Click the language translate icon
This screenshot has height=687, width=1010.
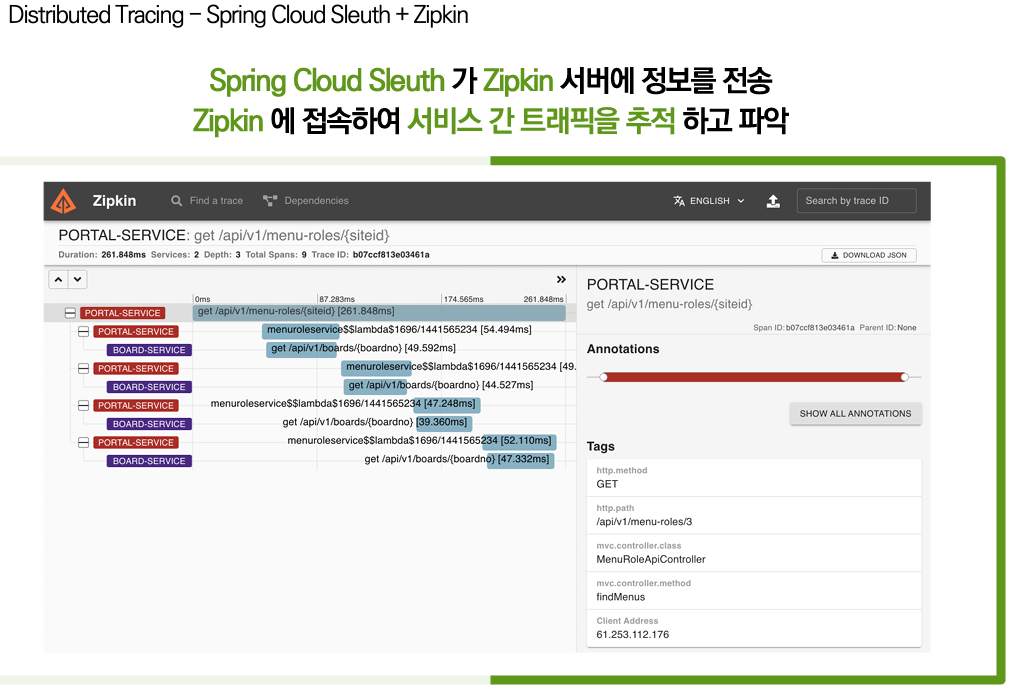[679, 201]
